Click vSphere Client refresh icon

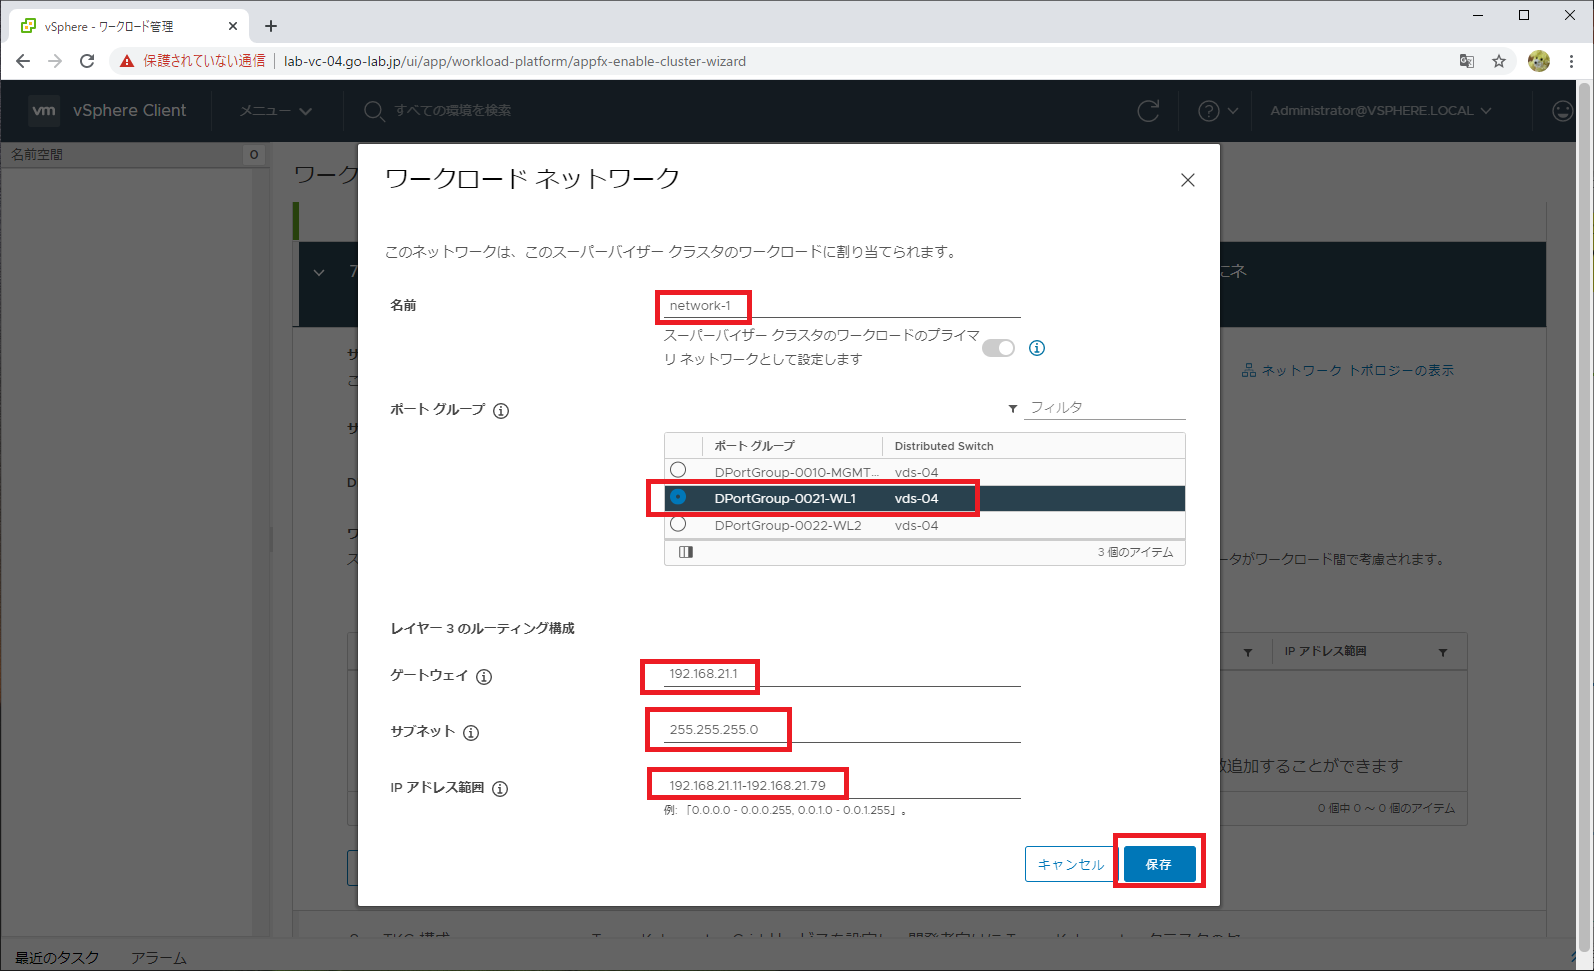(x=1148, y=110)
